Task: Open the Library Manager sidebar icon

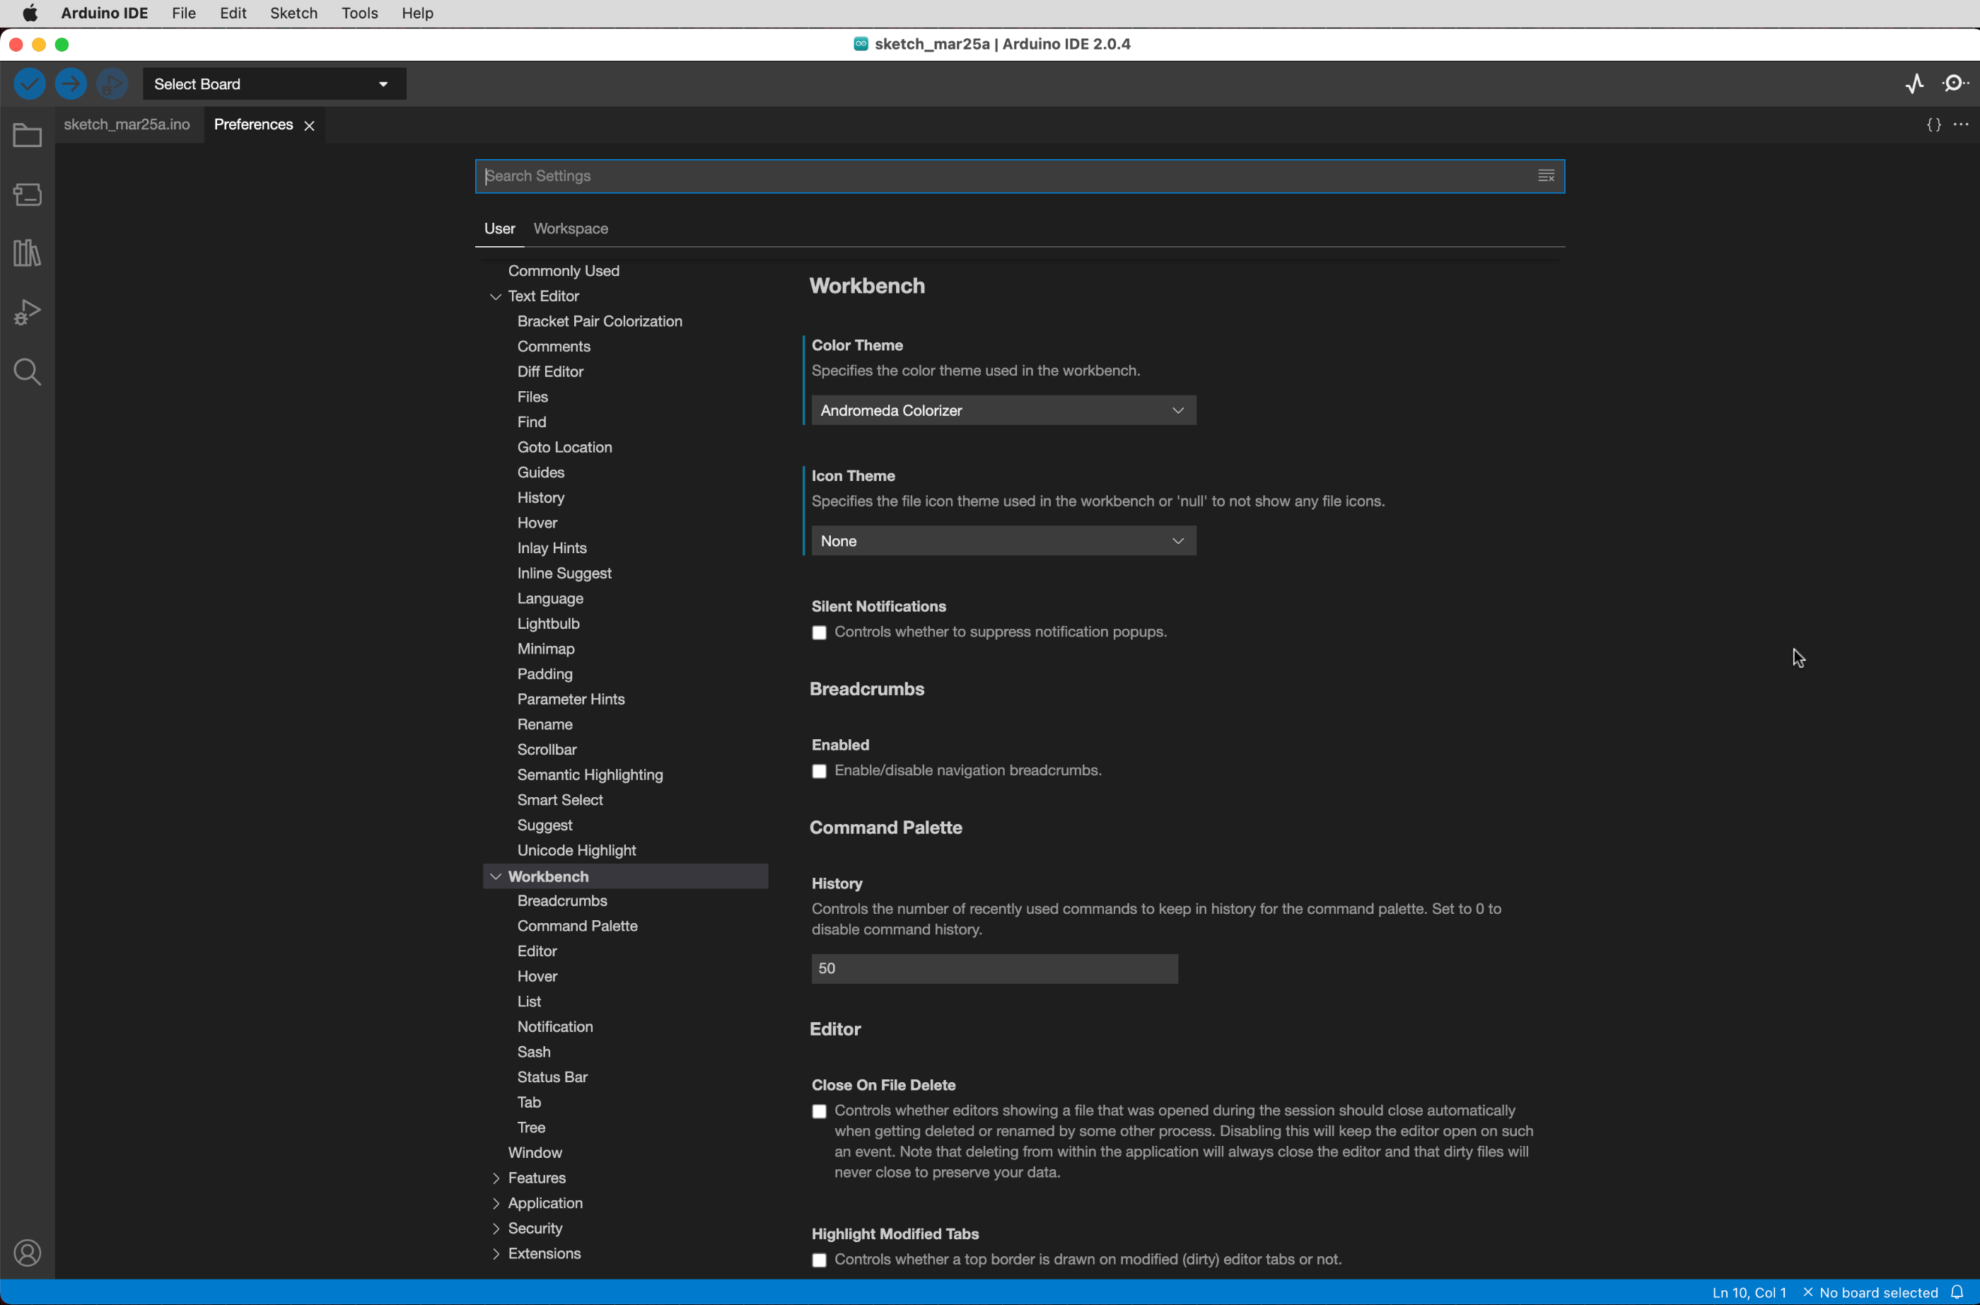Action: point(27,252)
